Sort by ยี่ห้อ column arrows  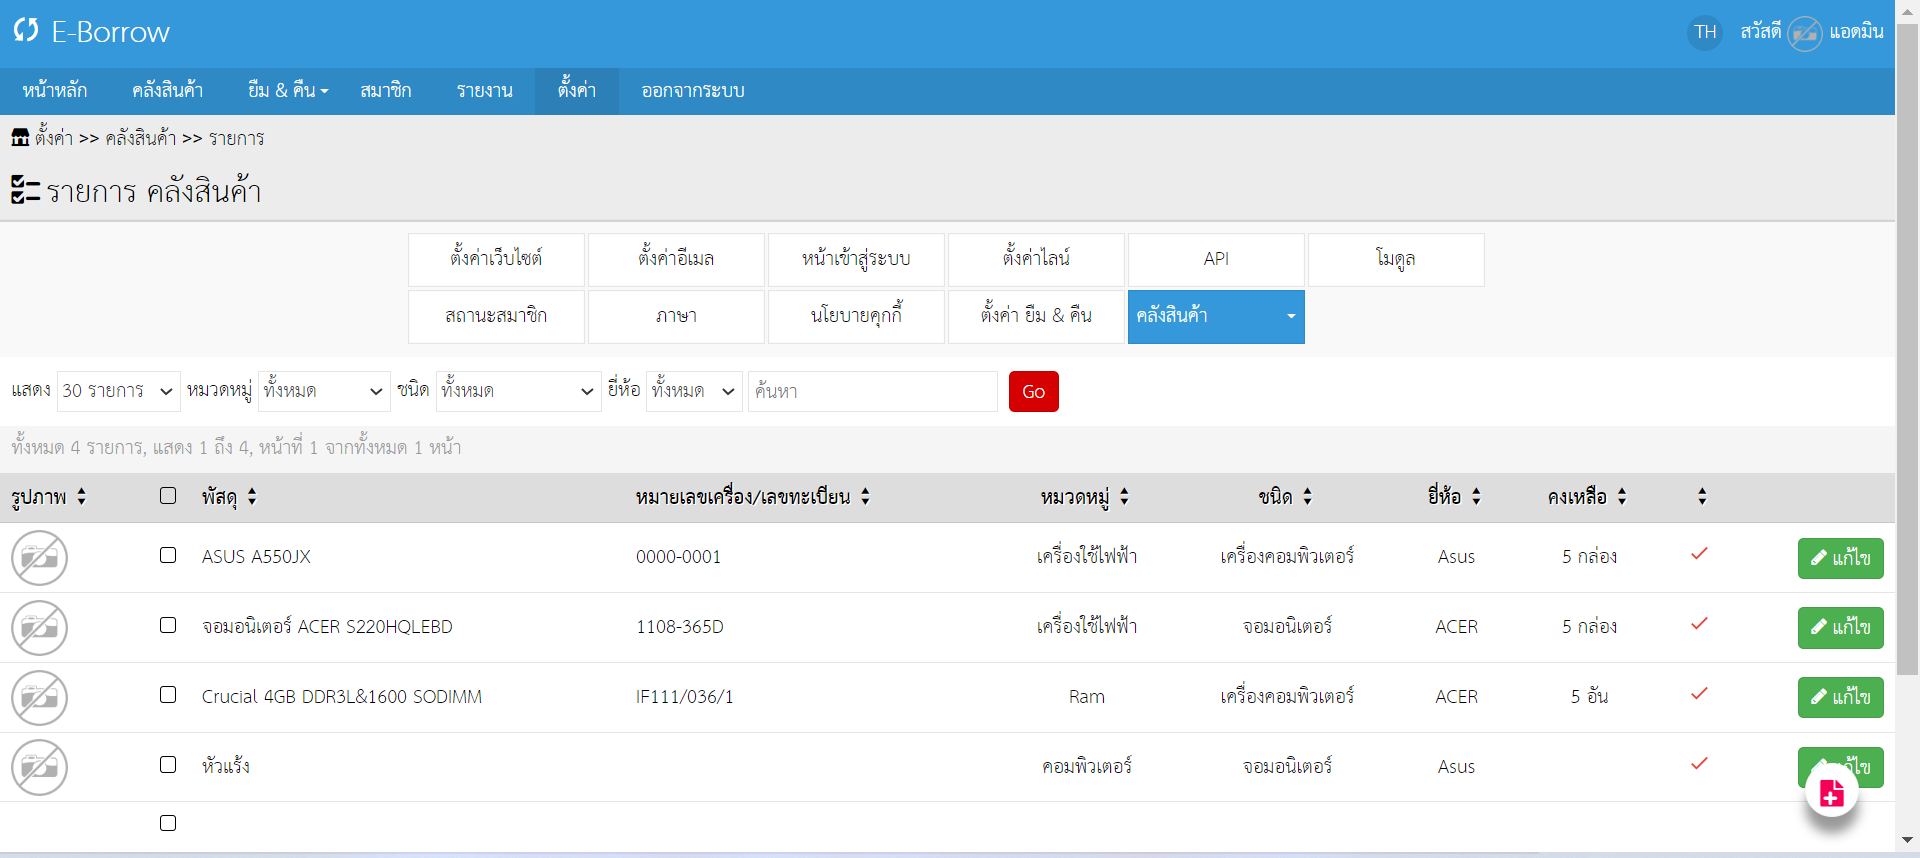[x=1476, y=496]
